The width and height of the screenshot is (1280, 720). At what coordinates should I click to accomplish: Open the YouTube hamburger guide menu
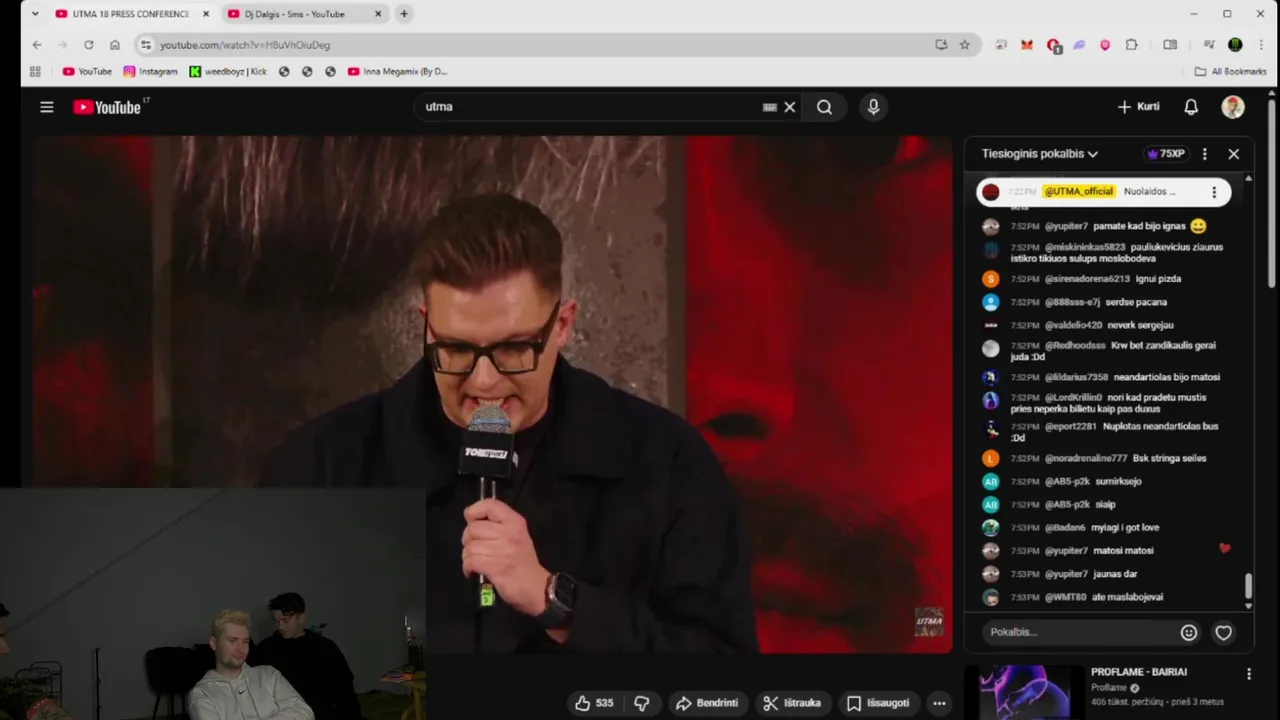[x=46, y=107]
